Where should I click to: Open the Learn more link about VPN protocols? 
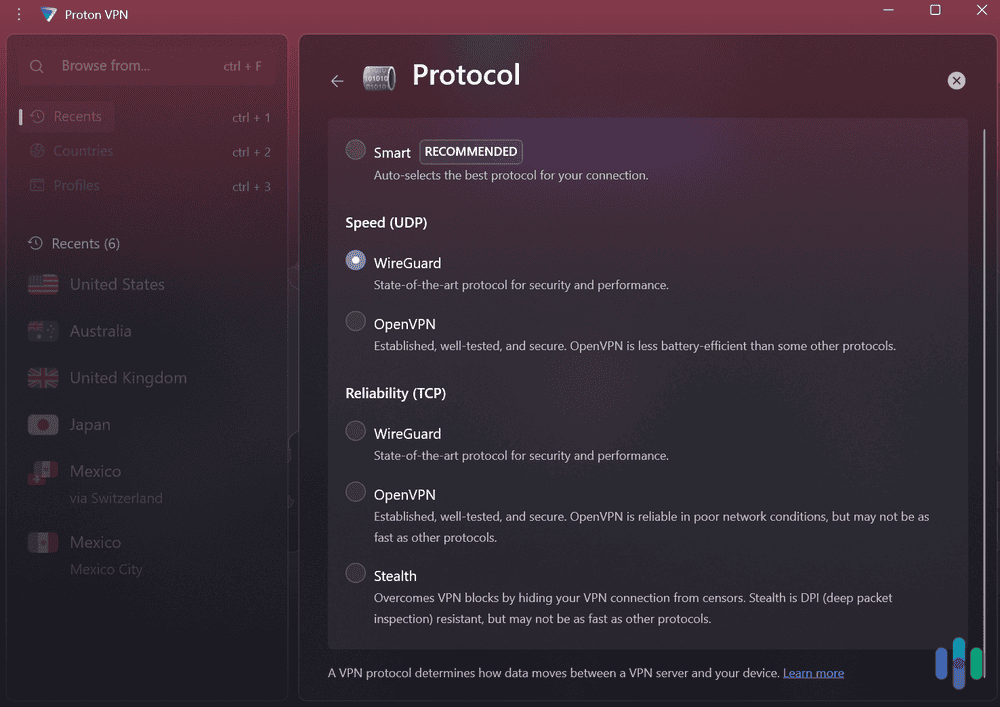(813, 672)
